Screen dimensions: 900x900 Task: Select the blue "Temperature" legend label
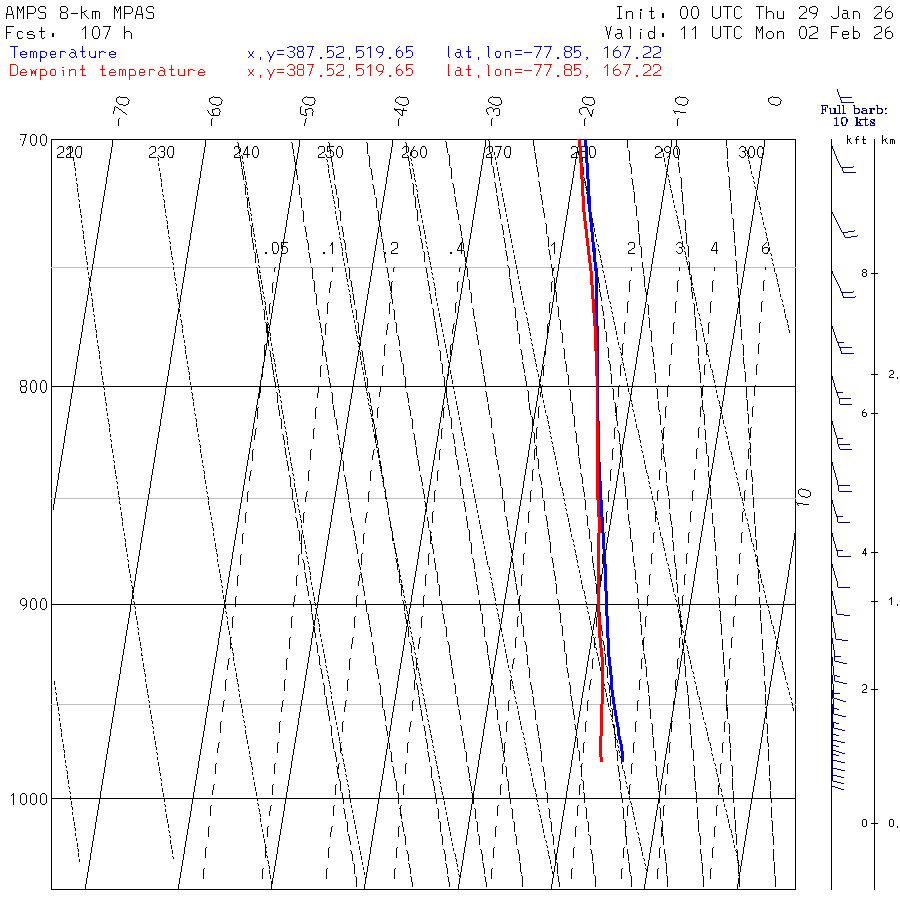tap(63, 53)
